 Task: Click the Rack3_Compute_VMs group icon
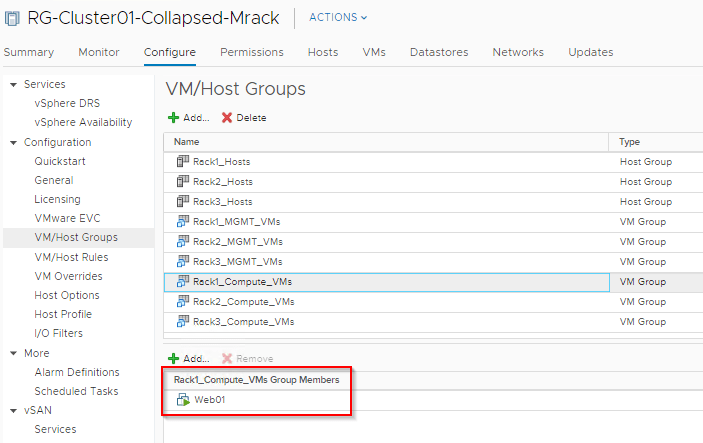(182, 321)
